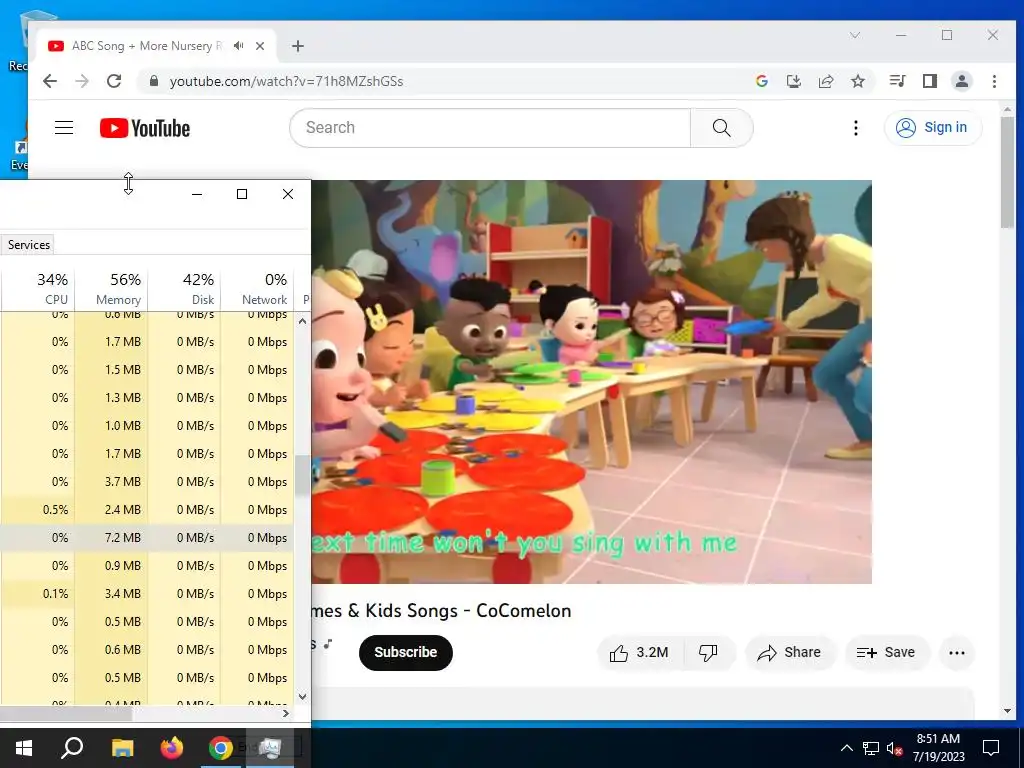The width and height of the screenshot is (1024, 768).
Task: Show hidden system tray icons
Action: coord(846,748)
